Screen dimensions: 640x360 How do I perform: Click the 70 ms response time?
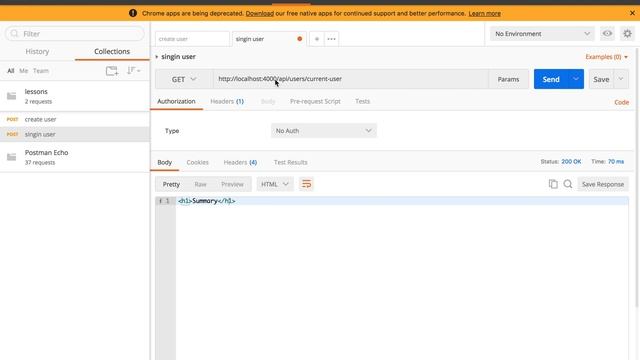(616, 162)
